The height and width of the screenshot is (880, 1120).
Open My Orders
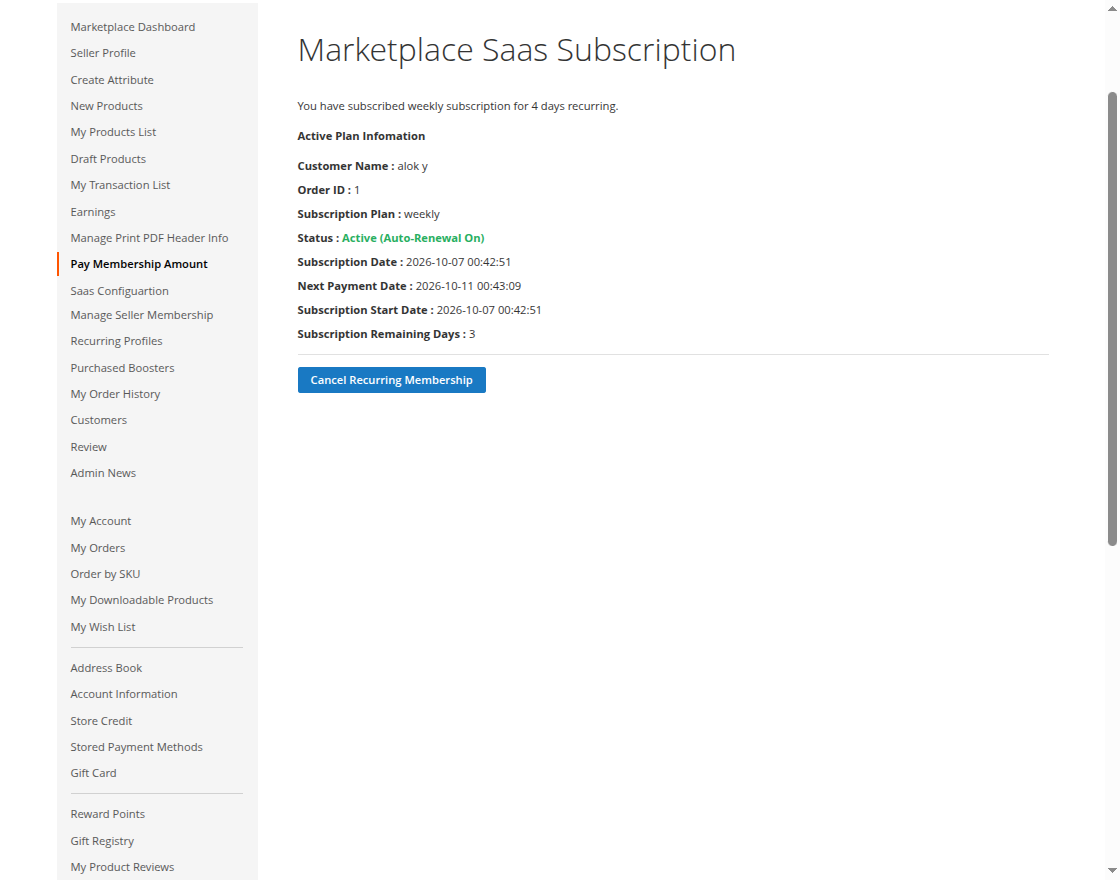pos(98,548)
